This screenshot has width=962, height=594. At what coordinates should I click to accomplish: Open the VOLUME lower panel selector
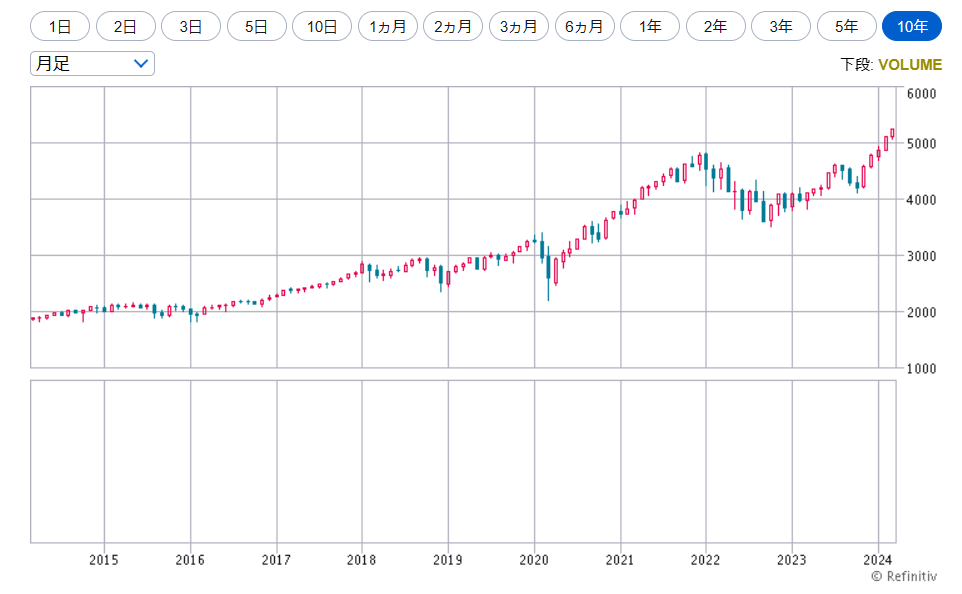(x=909, y=65)
